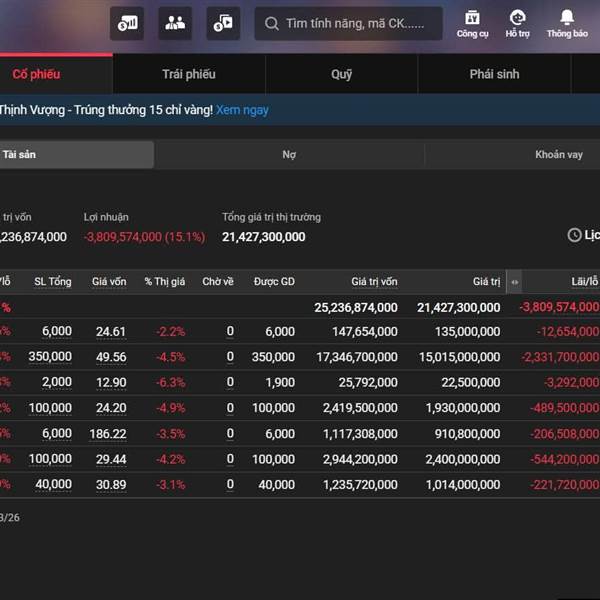Select the Cổ phiếu tab

tap(37, 74)
